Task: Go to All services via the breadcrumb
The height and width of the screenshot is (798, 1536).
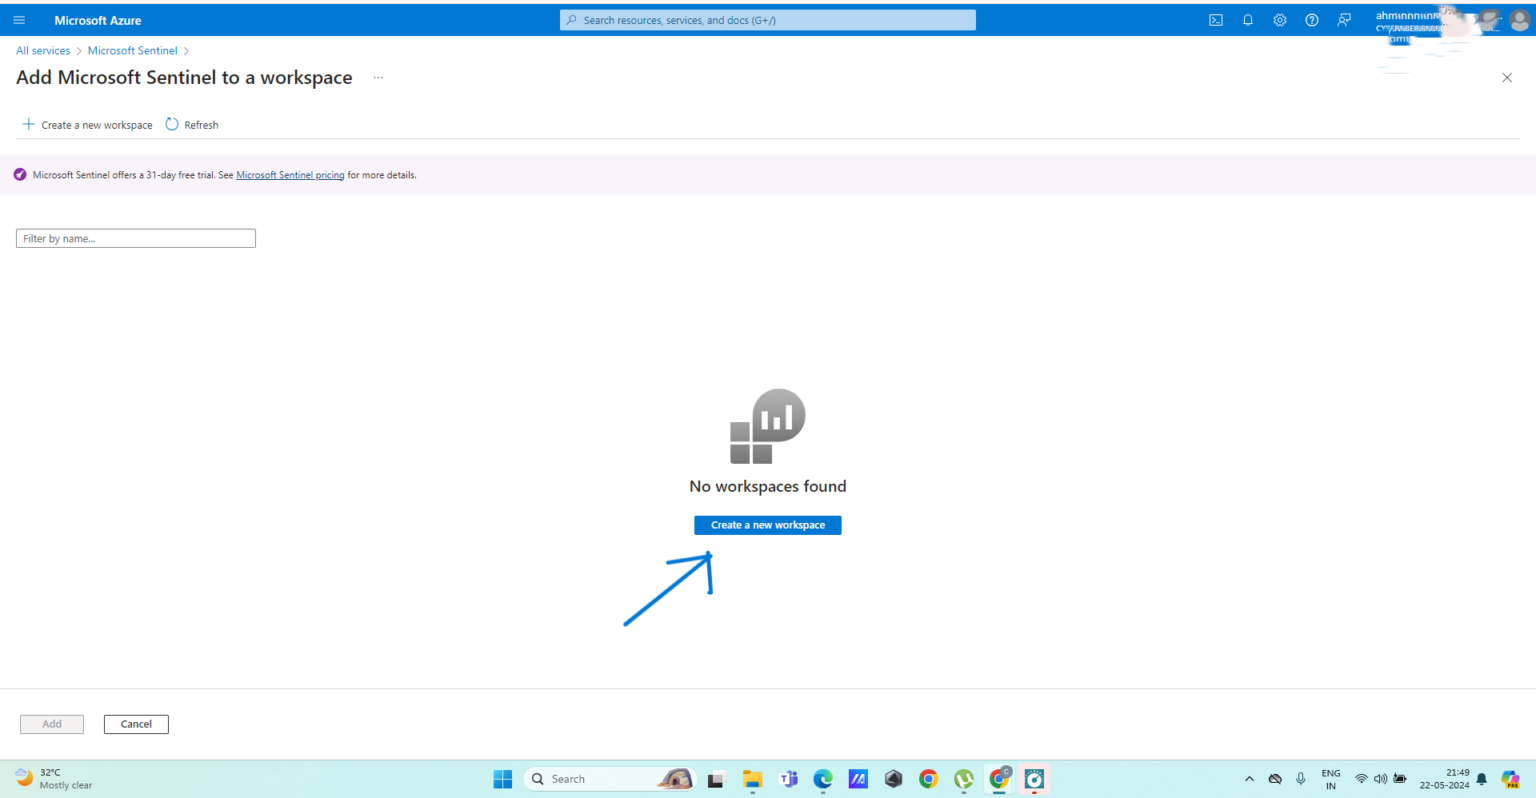Action: coord(42,50)
